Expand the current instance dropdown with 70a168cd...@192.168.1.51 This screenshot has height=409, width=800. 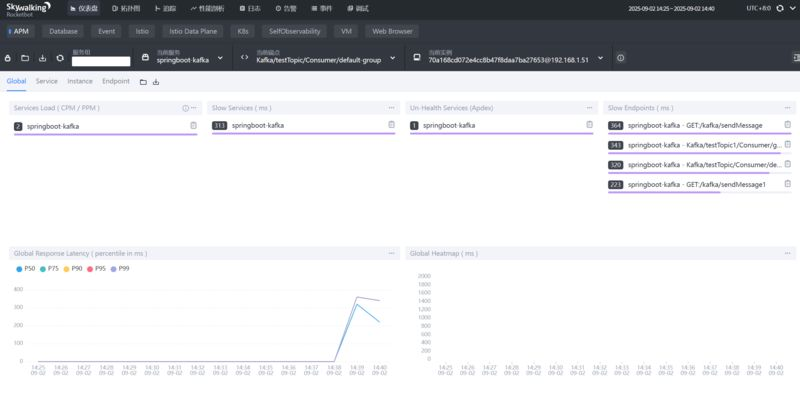(601, 58)
